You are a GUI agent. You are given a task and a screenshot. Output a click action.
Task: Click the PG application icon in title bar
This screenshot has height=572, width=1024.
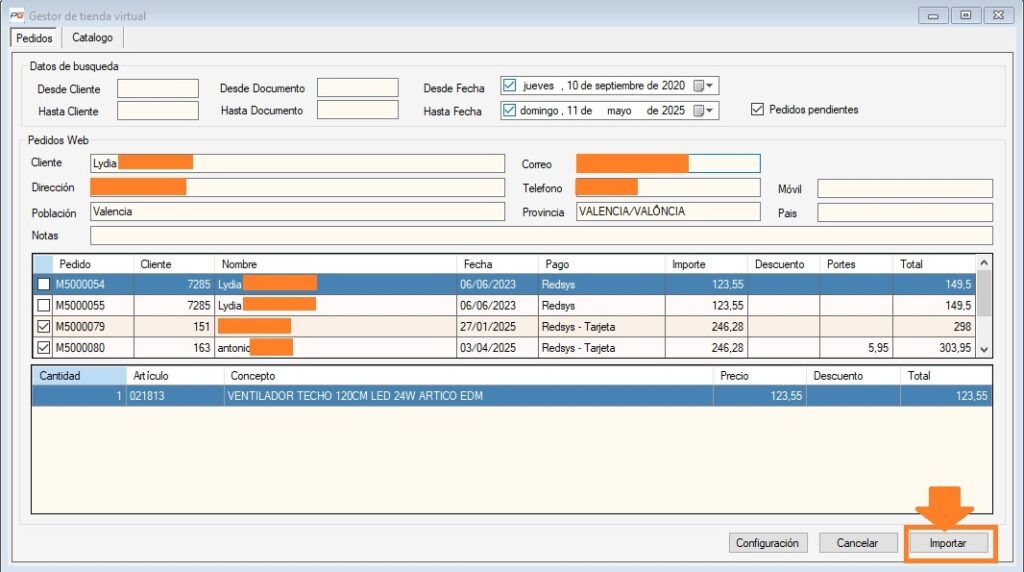click(16, 15)
